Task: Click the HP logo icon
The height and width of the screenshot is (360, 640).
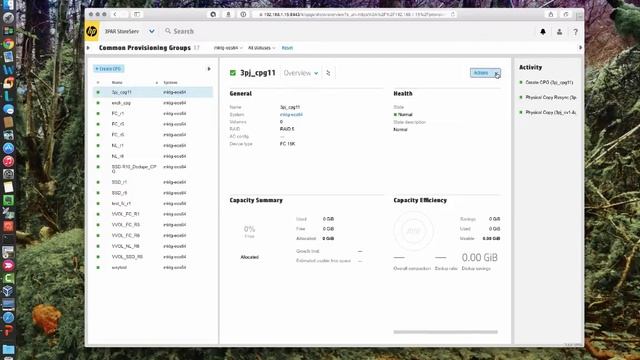Action: 92,31
